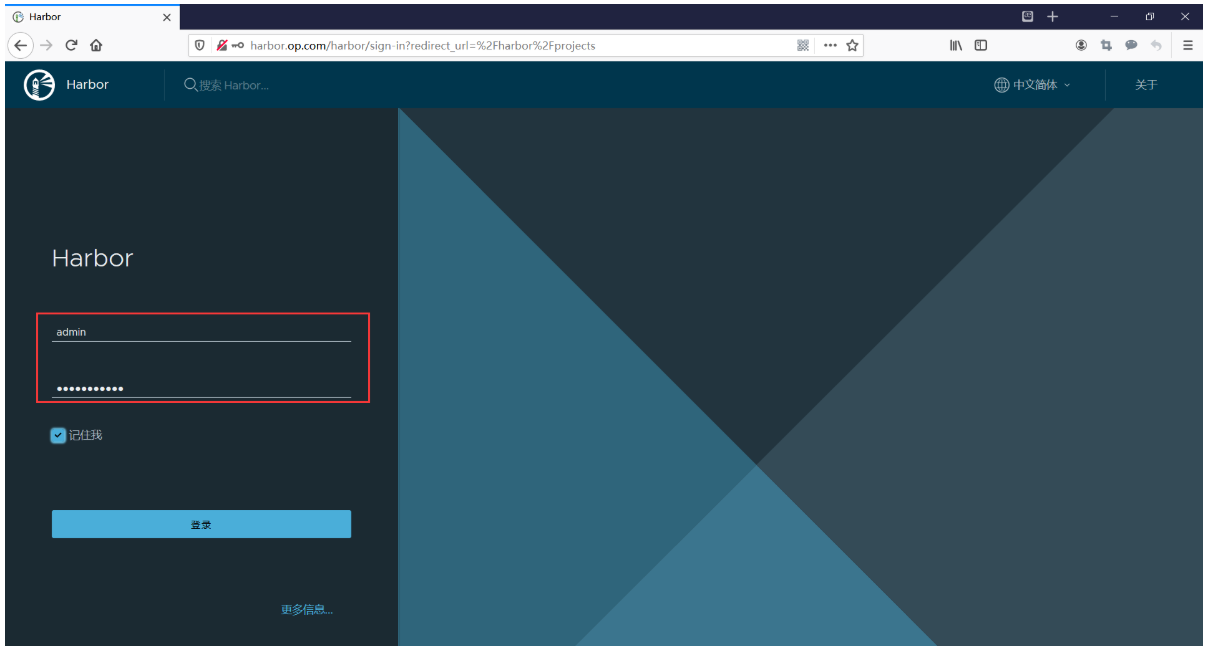Click the browser forward arrow
Image resolution: width=1208 pixels, height=649 pixels.
click(46, 45)
